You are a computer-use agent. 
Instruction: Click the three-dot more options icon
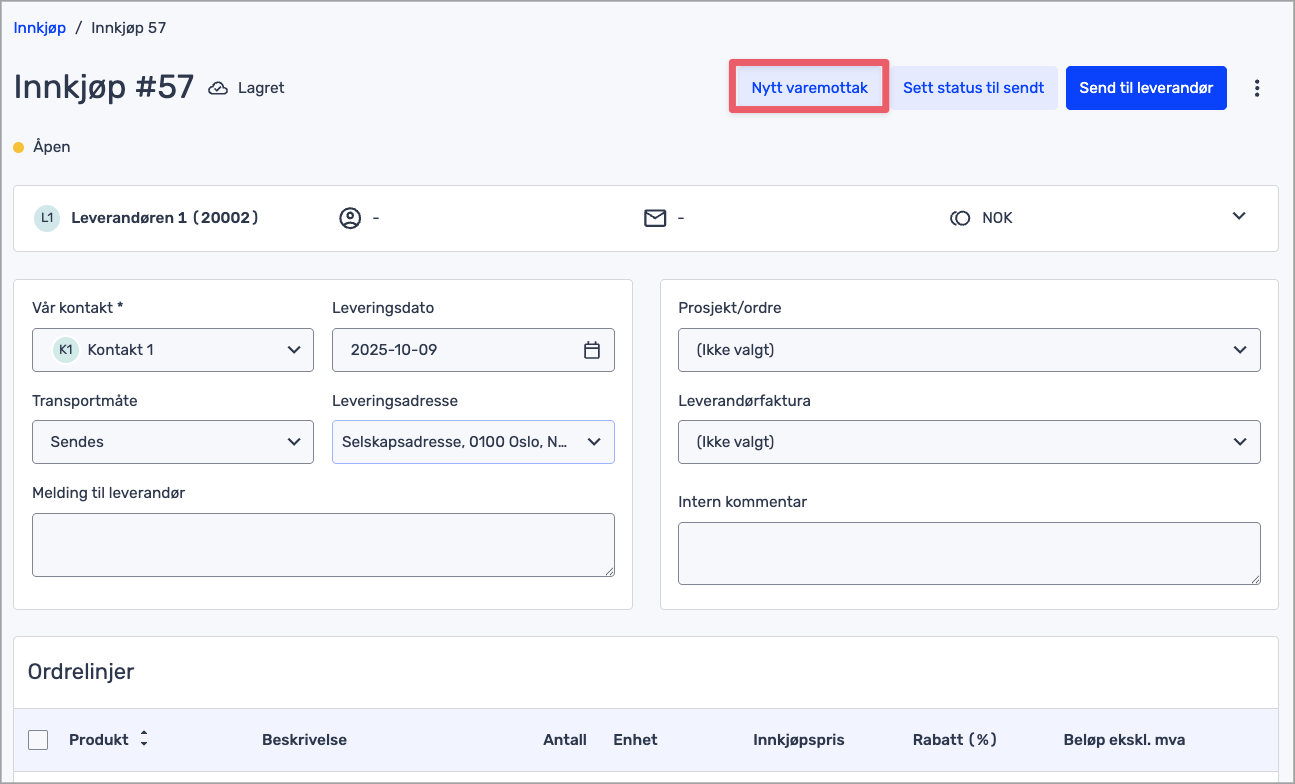[x=1257, y=88]
